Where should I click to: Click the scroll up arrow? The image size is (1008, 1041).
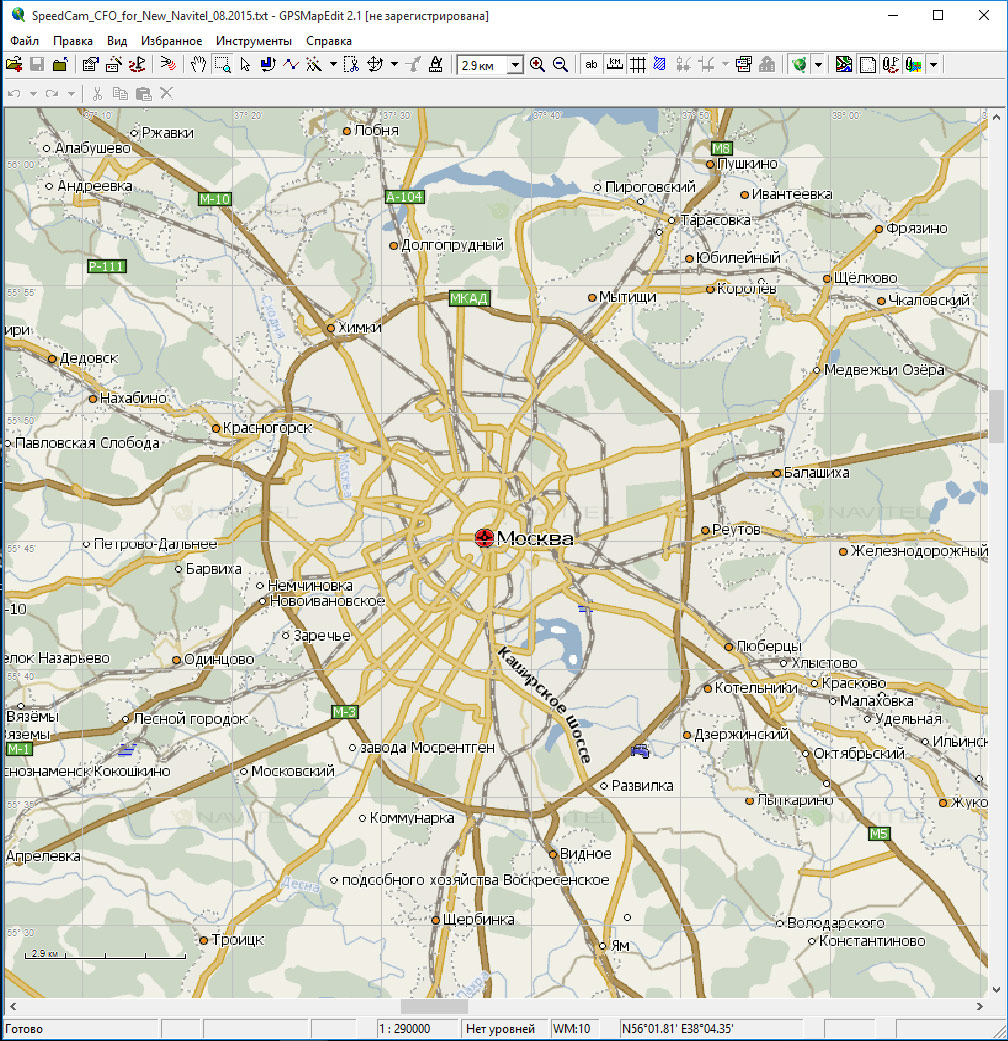(x=996, y=117)
